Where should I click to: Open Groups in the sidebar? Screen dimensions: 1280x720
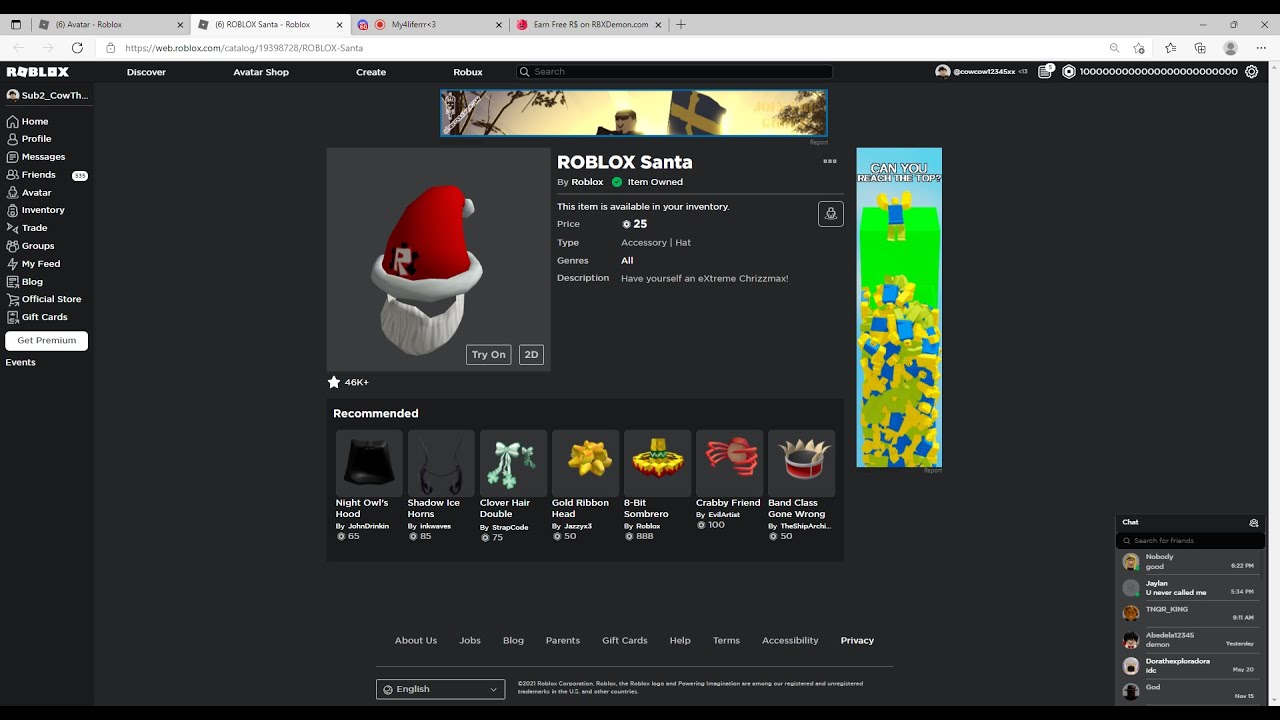click(30, 246)
